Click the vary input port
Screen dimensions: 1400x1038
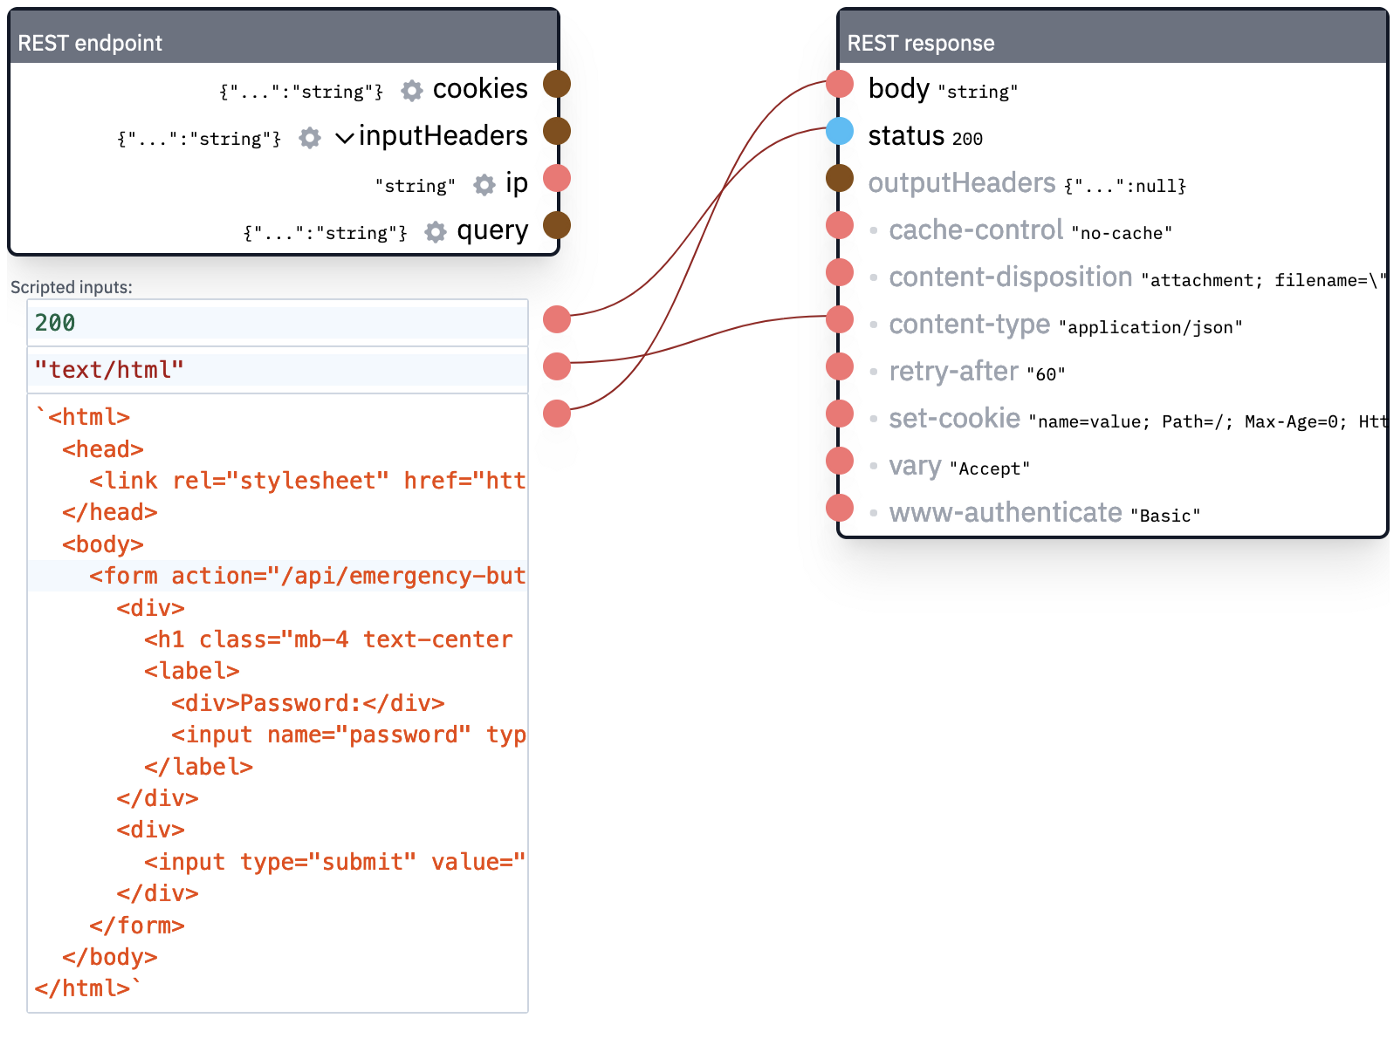(x=840, y=460)
